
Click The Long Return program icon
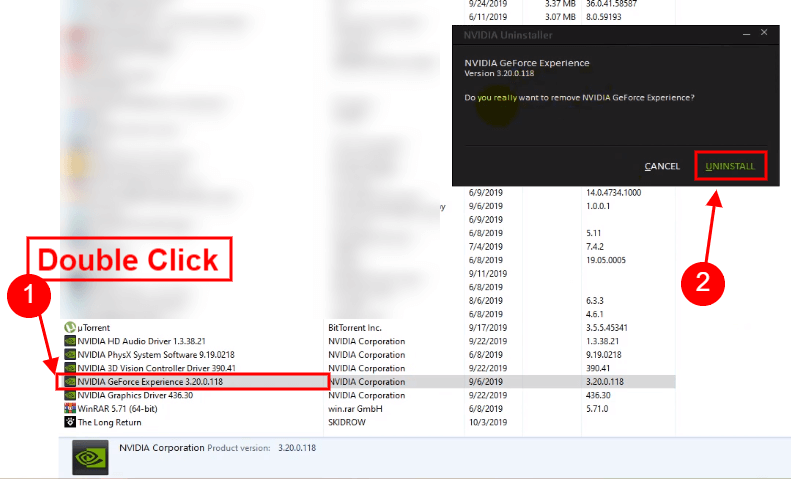tap(70, 422)
